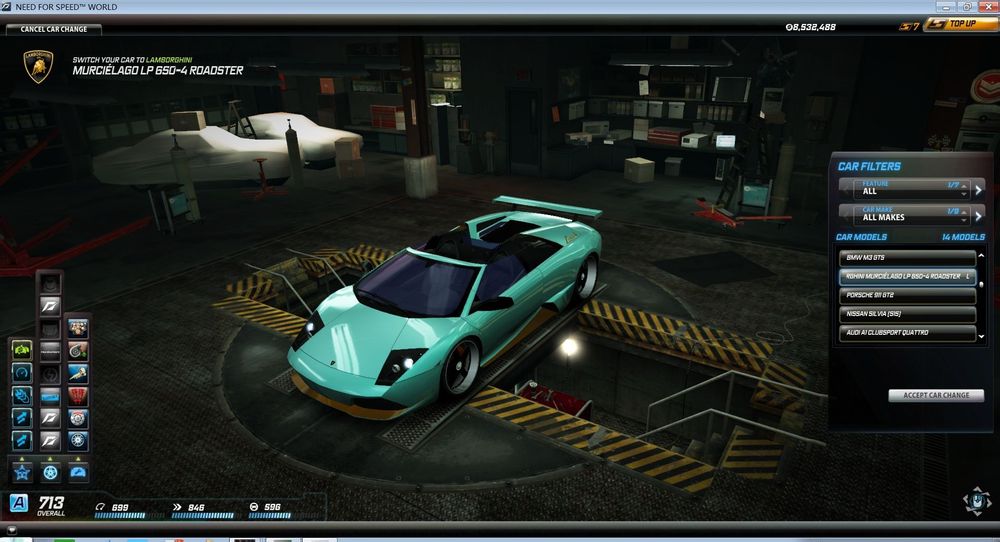
Task: Click the acceleration arrows icon beside 846
Action: [177, 507]
